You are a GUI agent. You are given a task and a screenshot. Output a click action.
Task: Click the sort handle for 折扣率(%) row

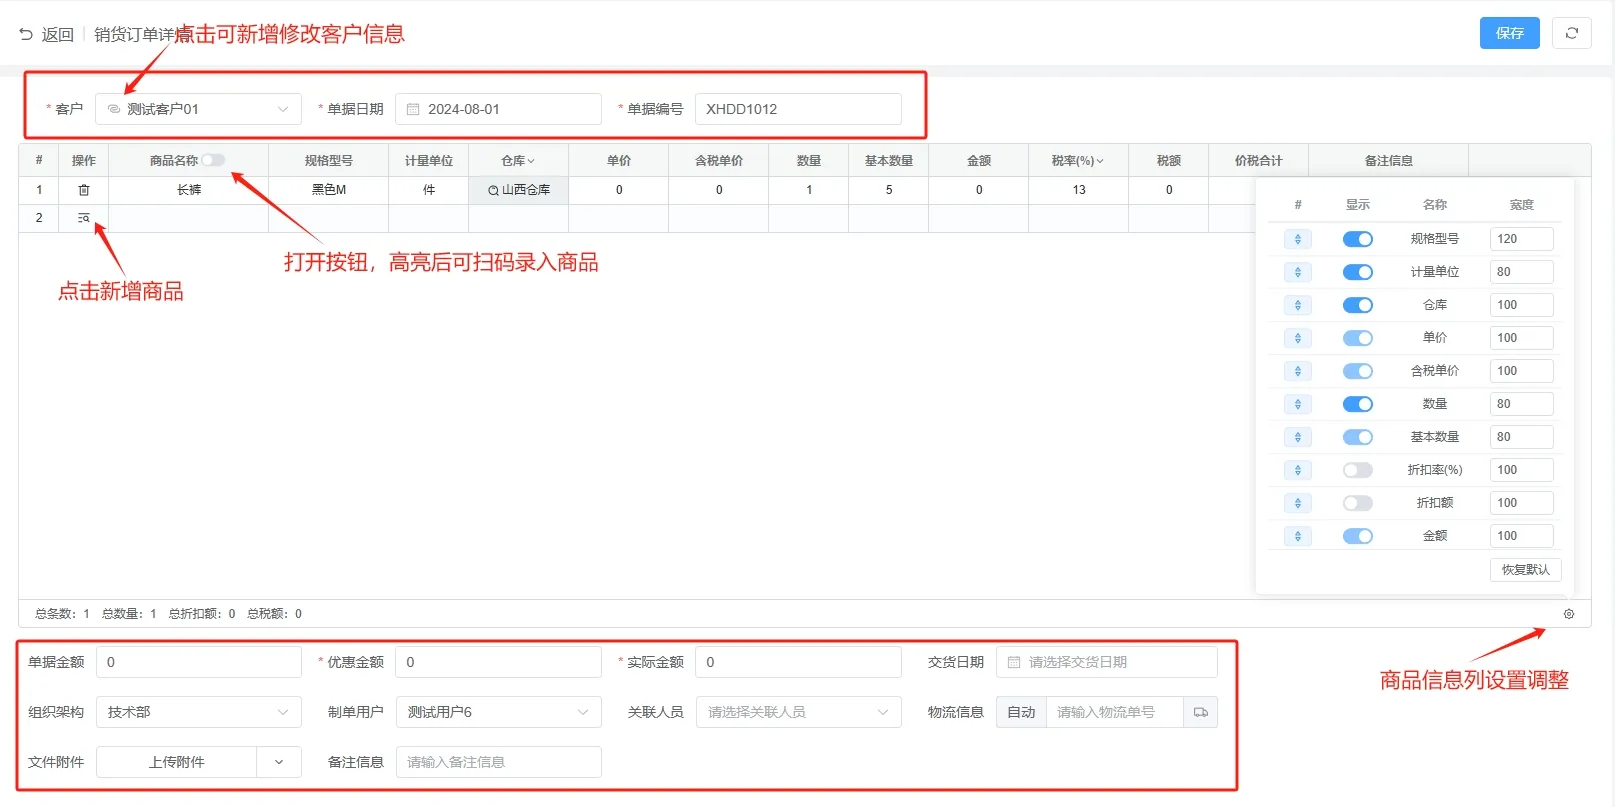pos(1298,470)
